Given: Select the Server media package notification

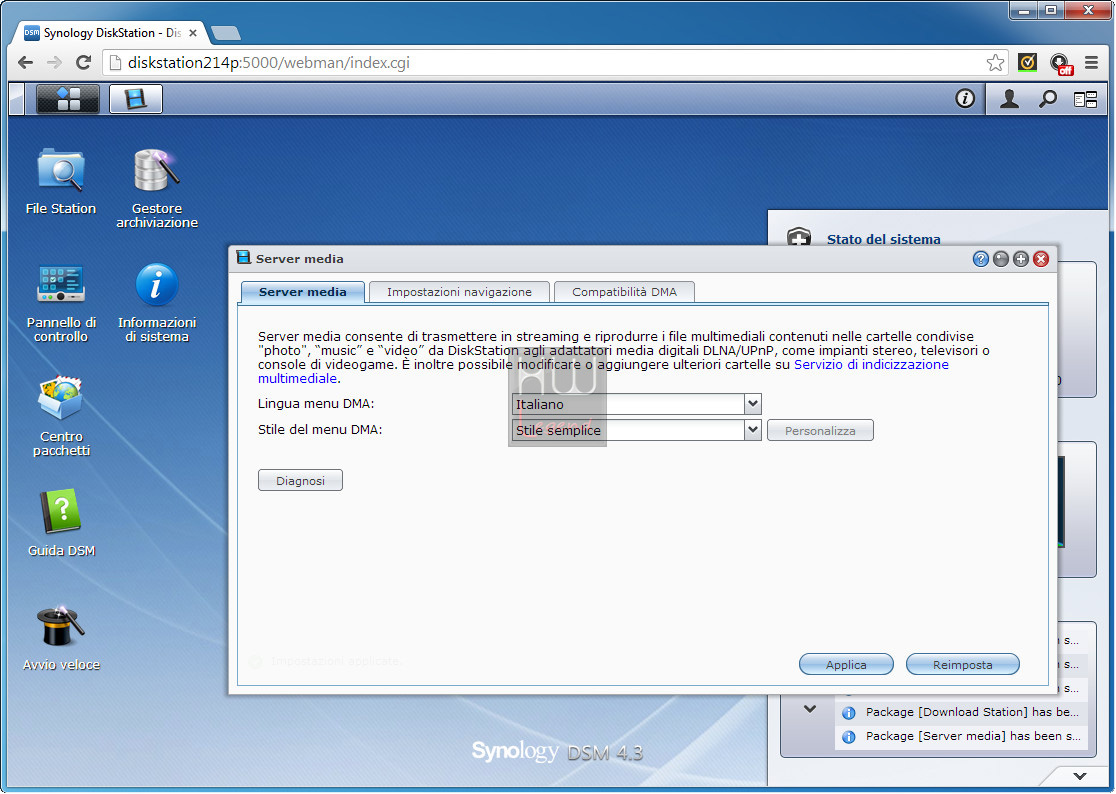Looking at the screenshot, I should 962,736.
